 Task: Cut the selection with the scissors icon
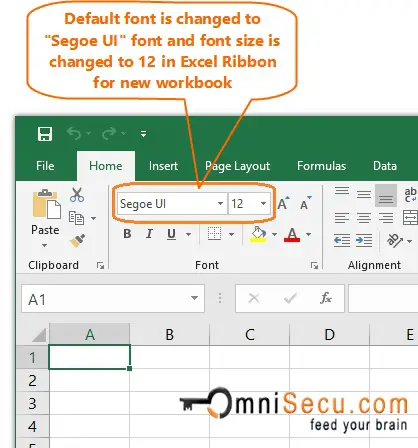[x=77, y=195]
